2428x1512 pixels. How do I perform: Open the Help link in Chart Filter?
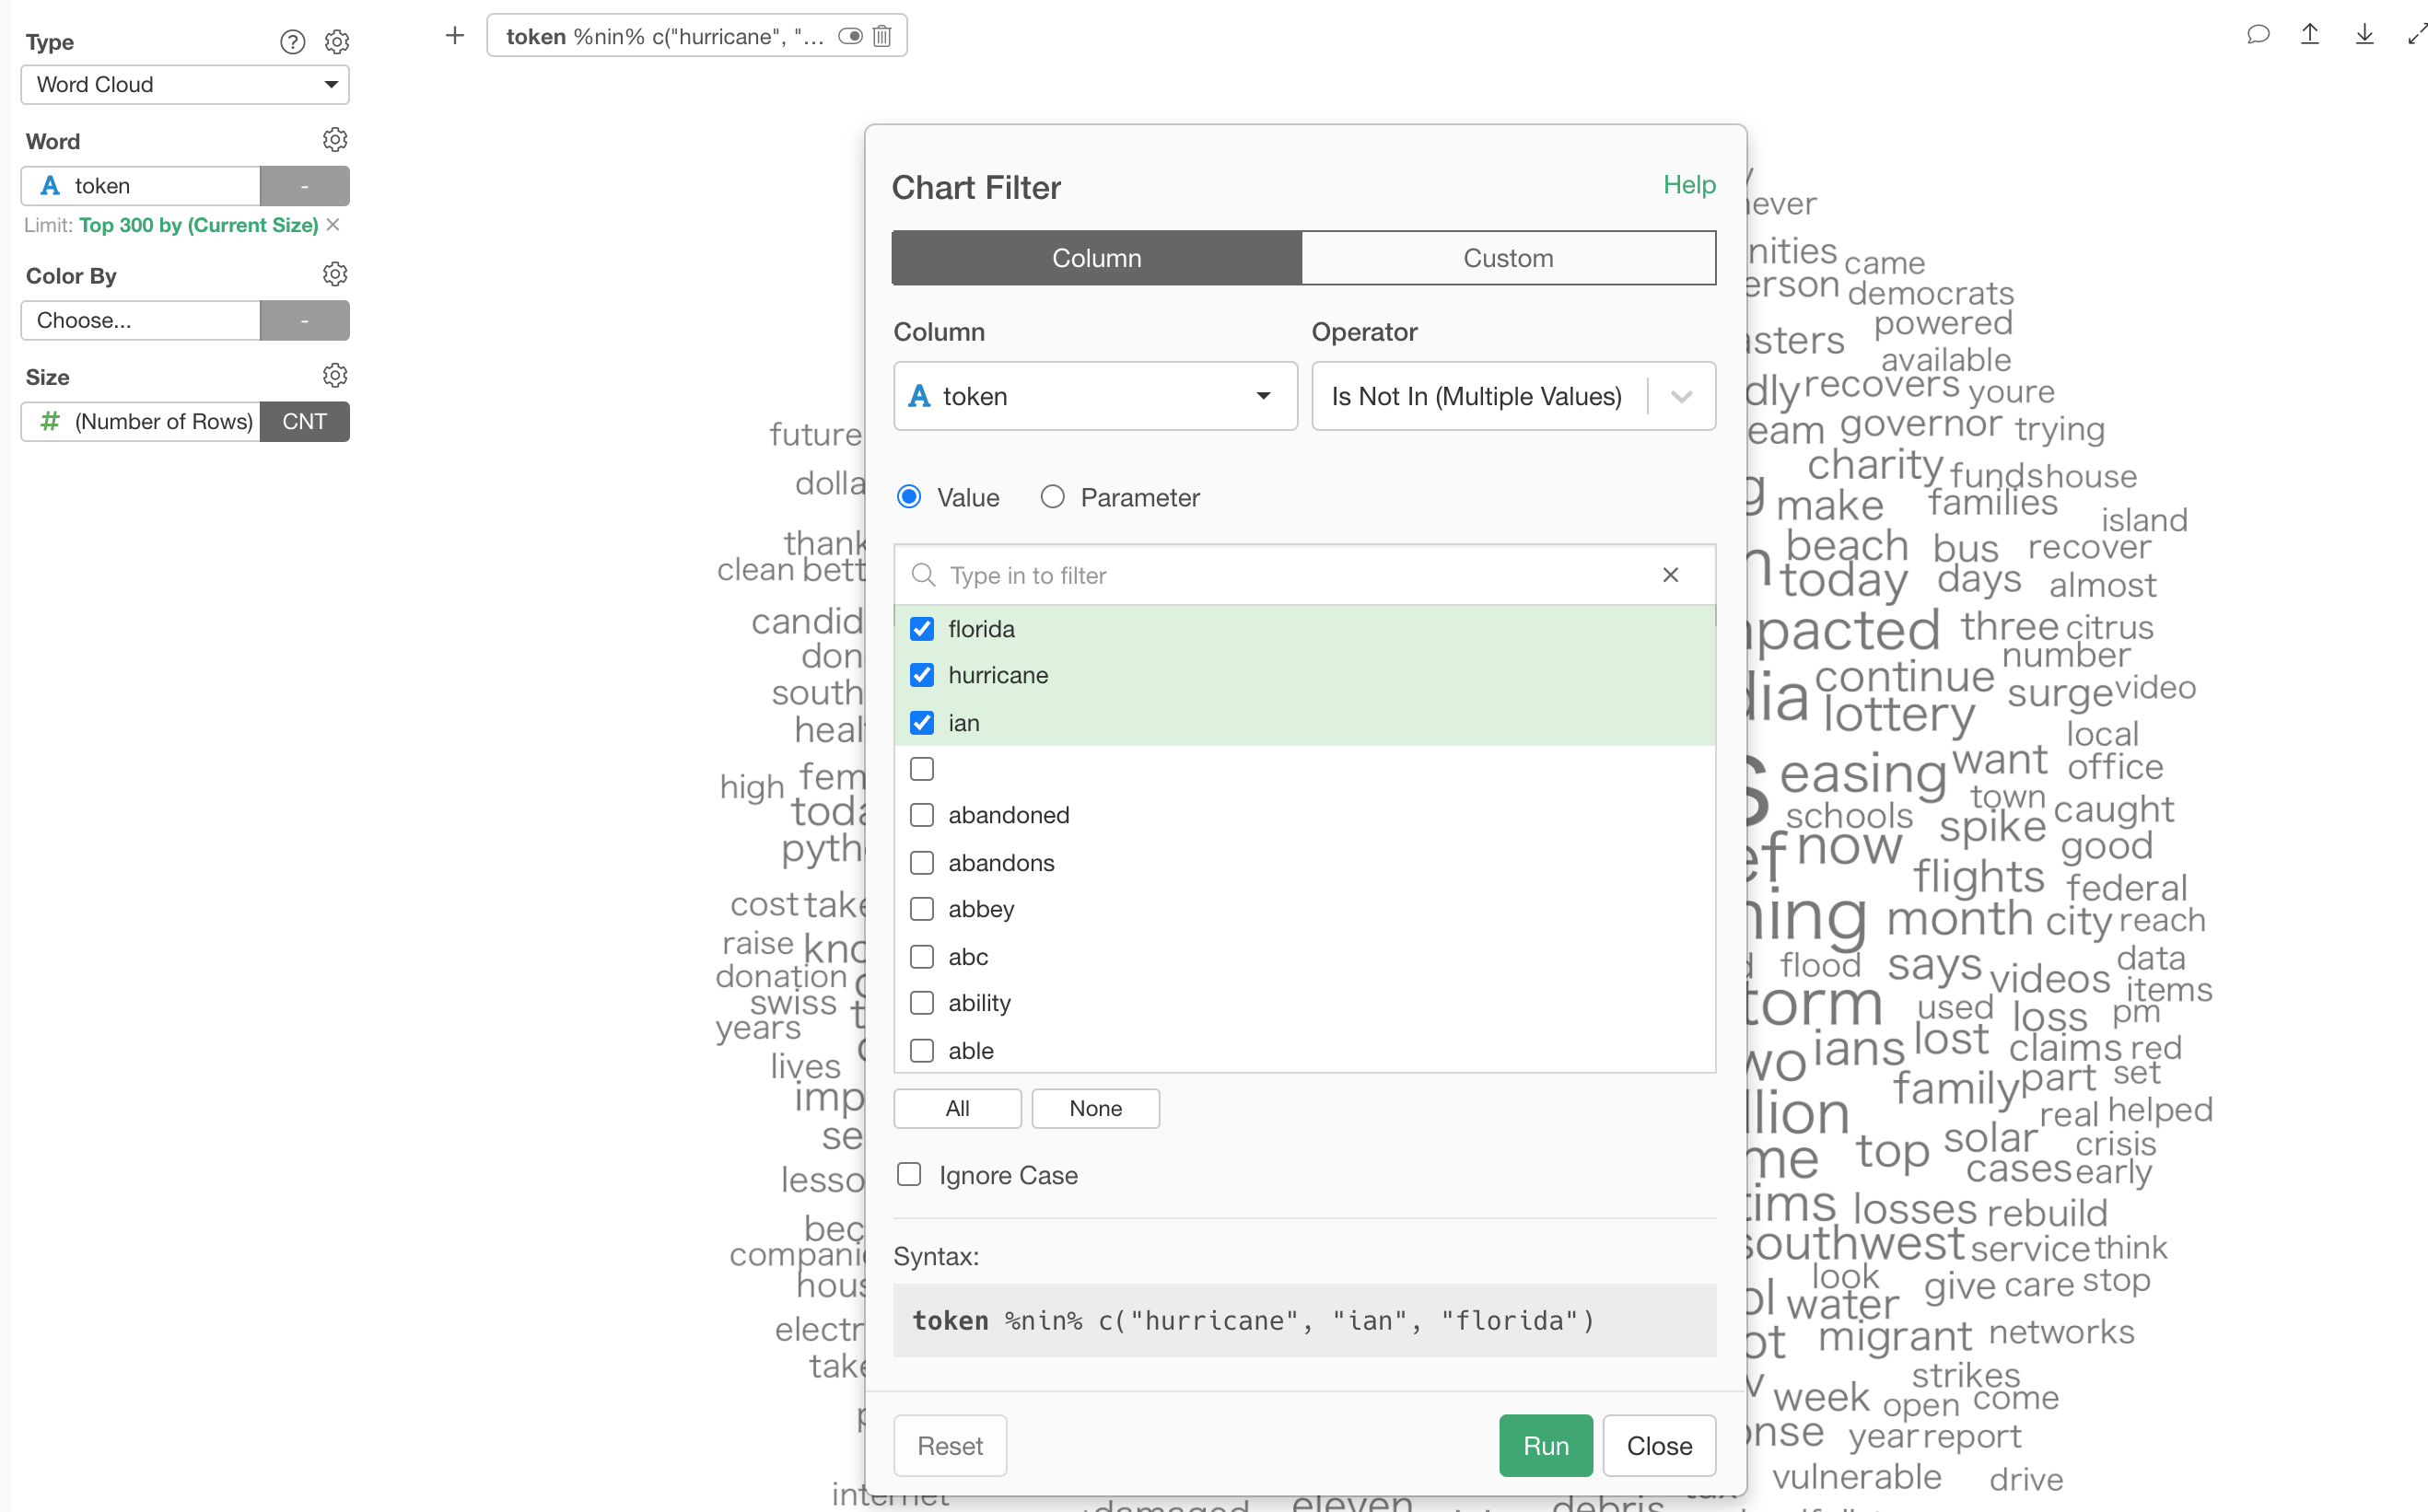pyautogui.click(x=1689, y=185)
